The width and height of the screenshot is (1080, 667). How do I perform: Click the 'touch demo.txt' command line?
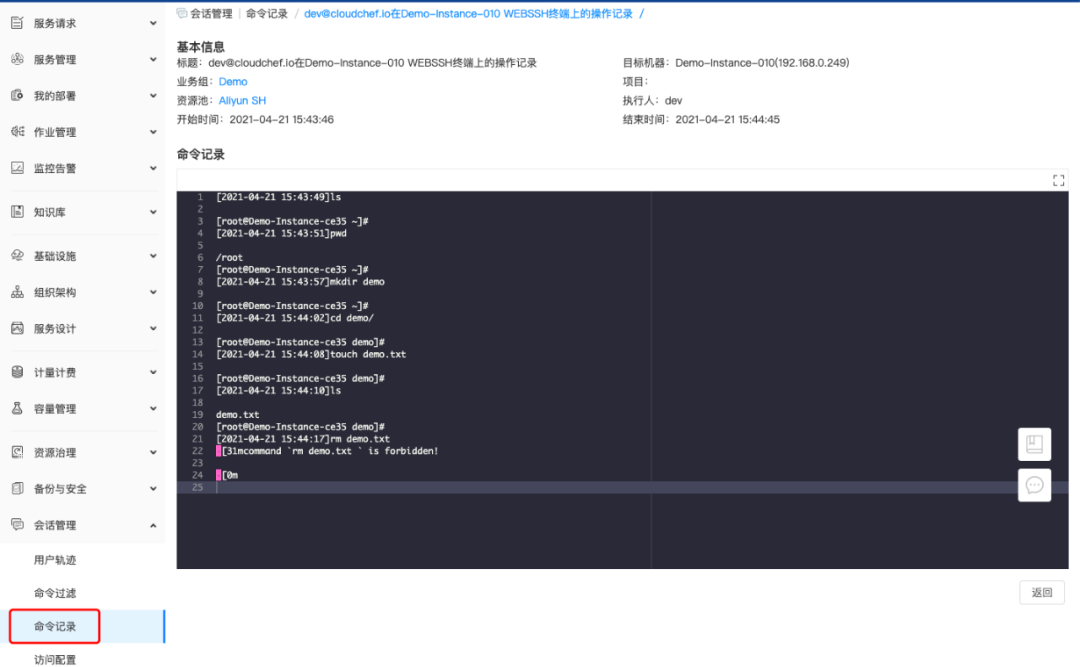pos(311,354)
